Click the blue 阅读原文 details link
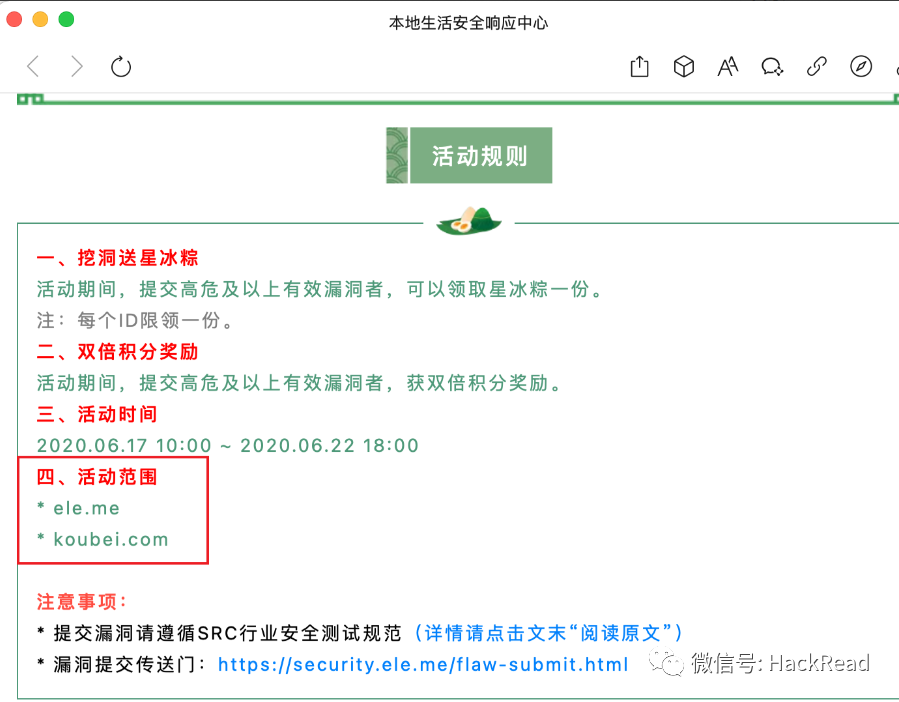 pyautogui.click(x=548, y=633)
